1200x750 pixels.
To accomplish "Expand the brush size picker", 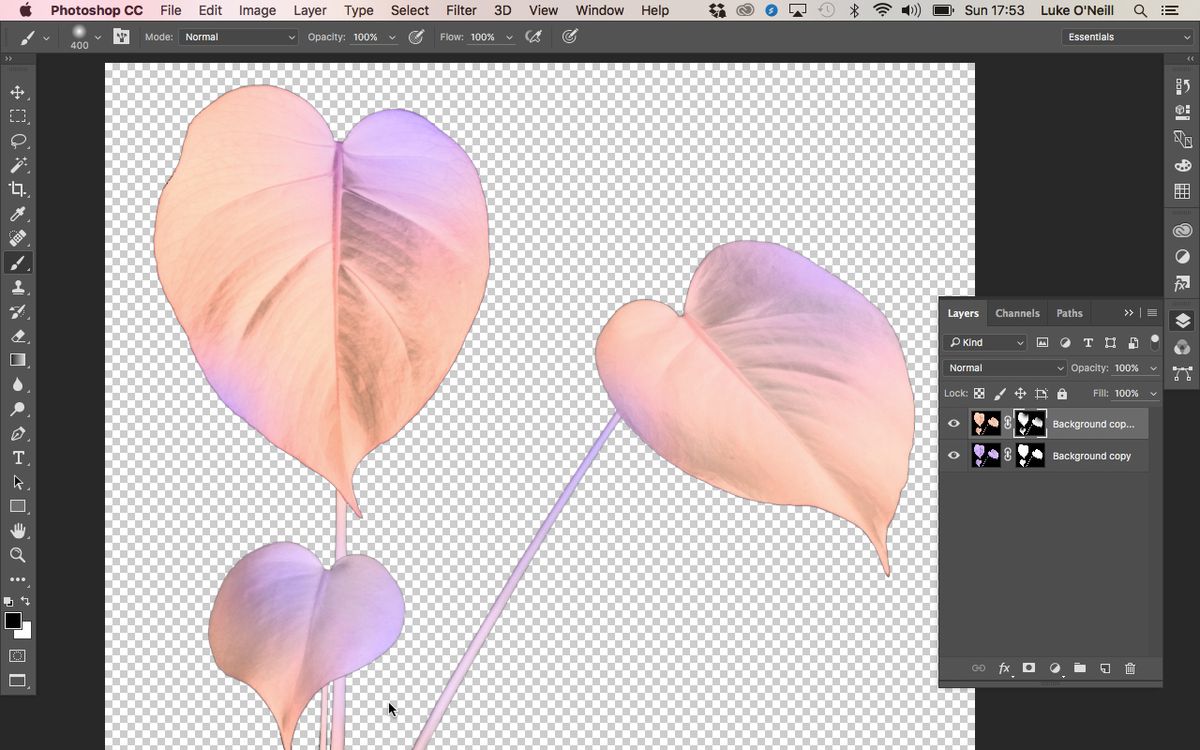I will [x=97, y=38].
